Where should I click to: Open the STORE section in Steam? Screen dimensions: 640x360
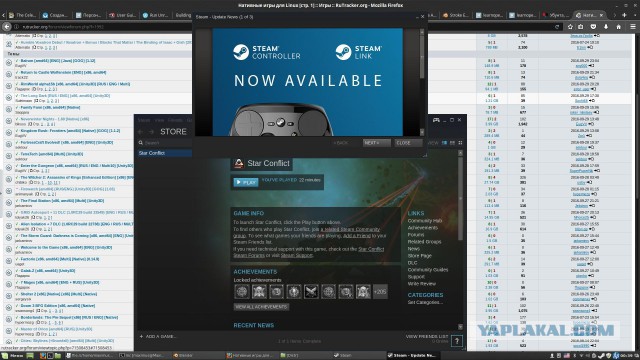pos(173,131)
